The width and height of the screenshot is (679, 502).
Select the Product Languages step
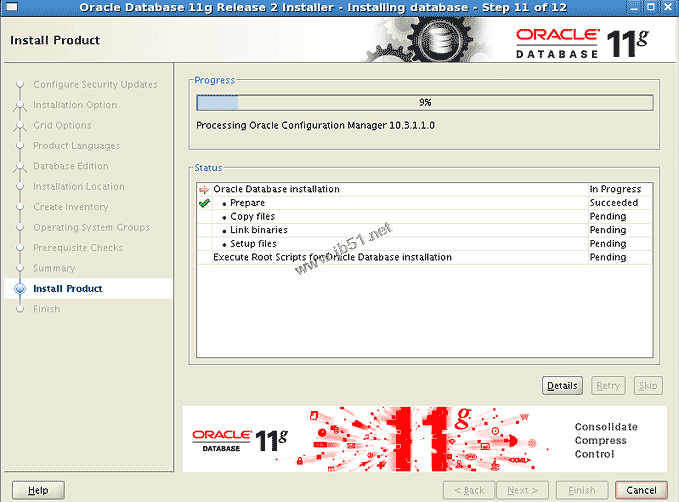[x=77, y=146]
